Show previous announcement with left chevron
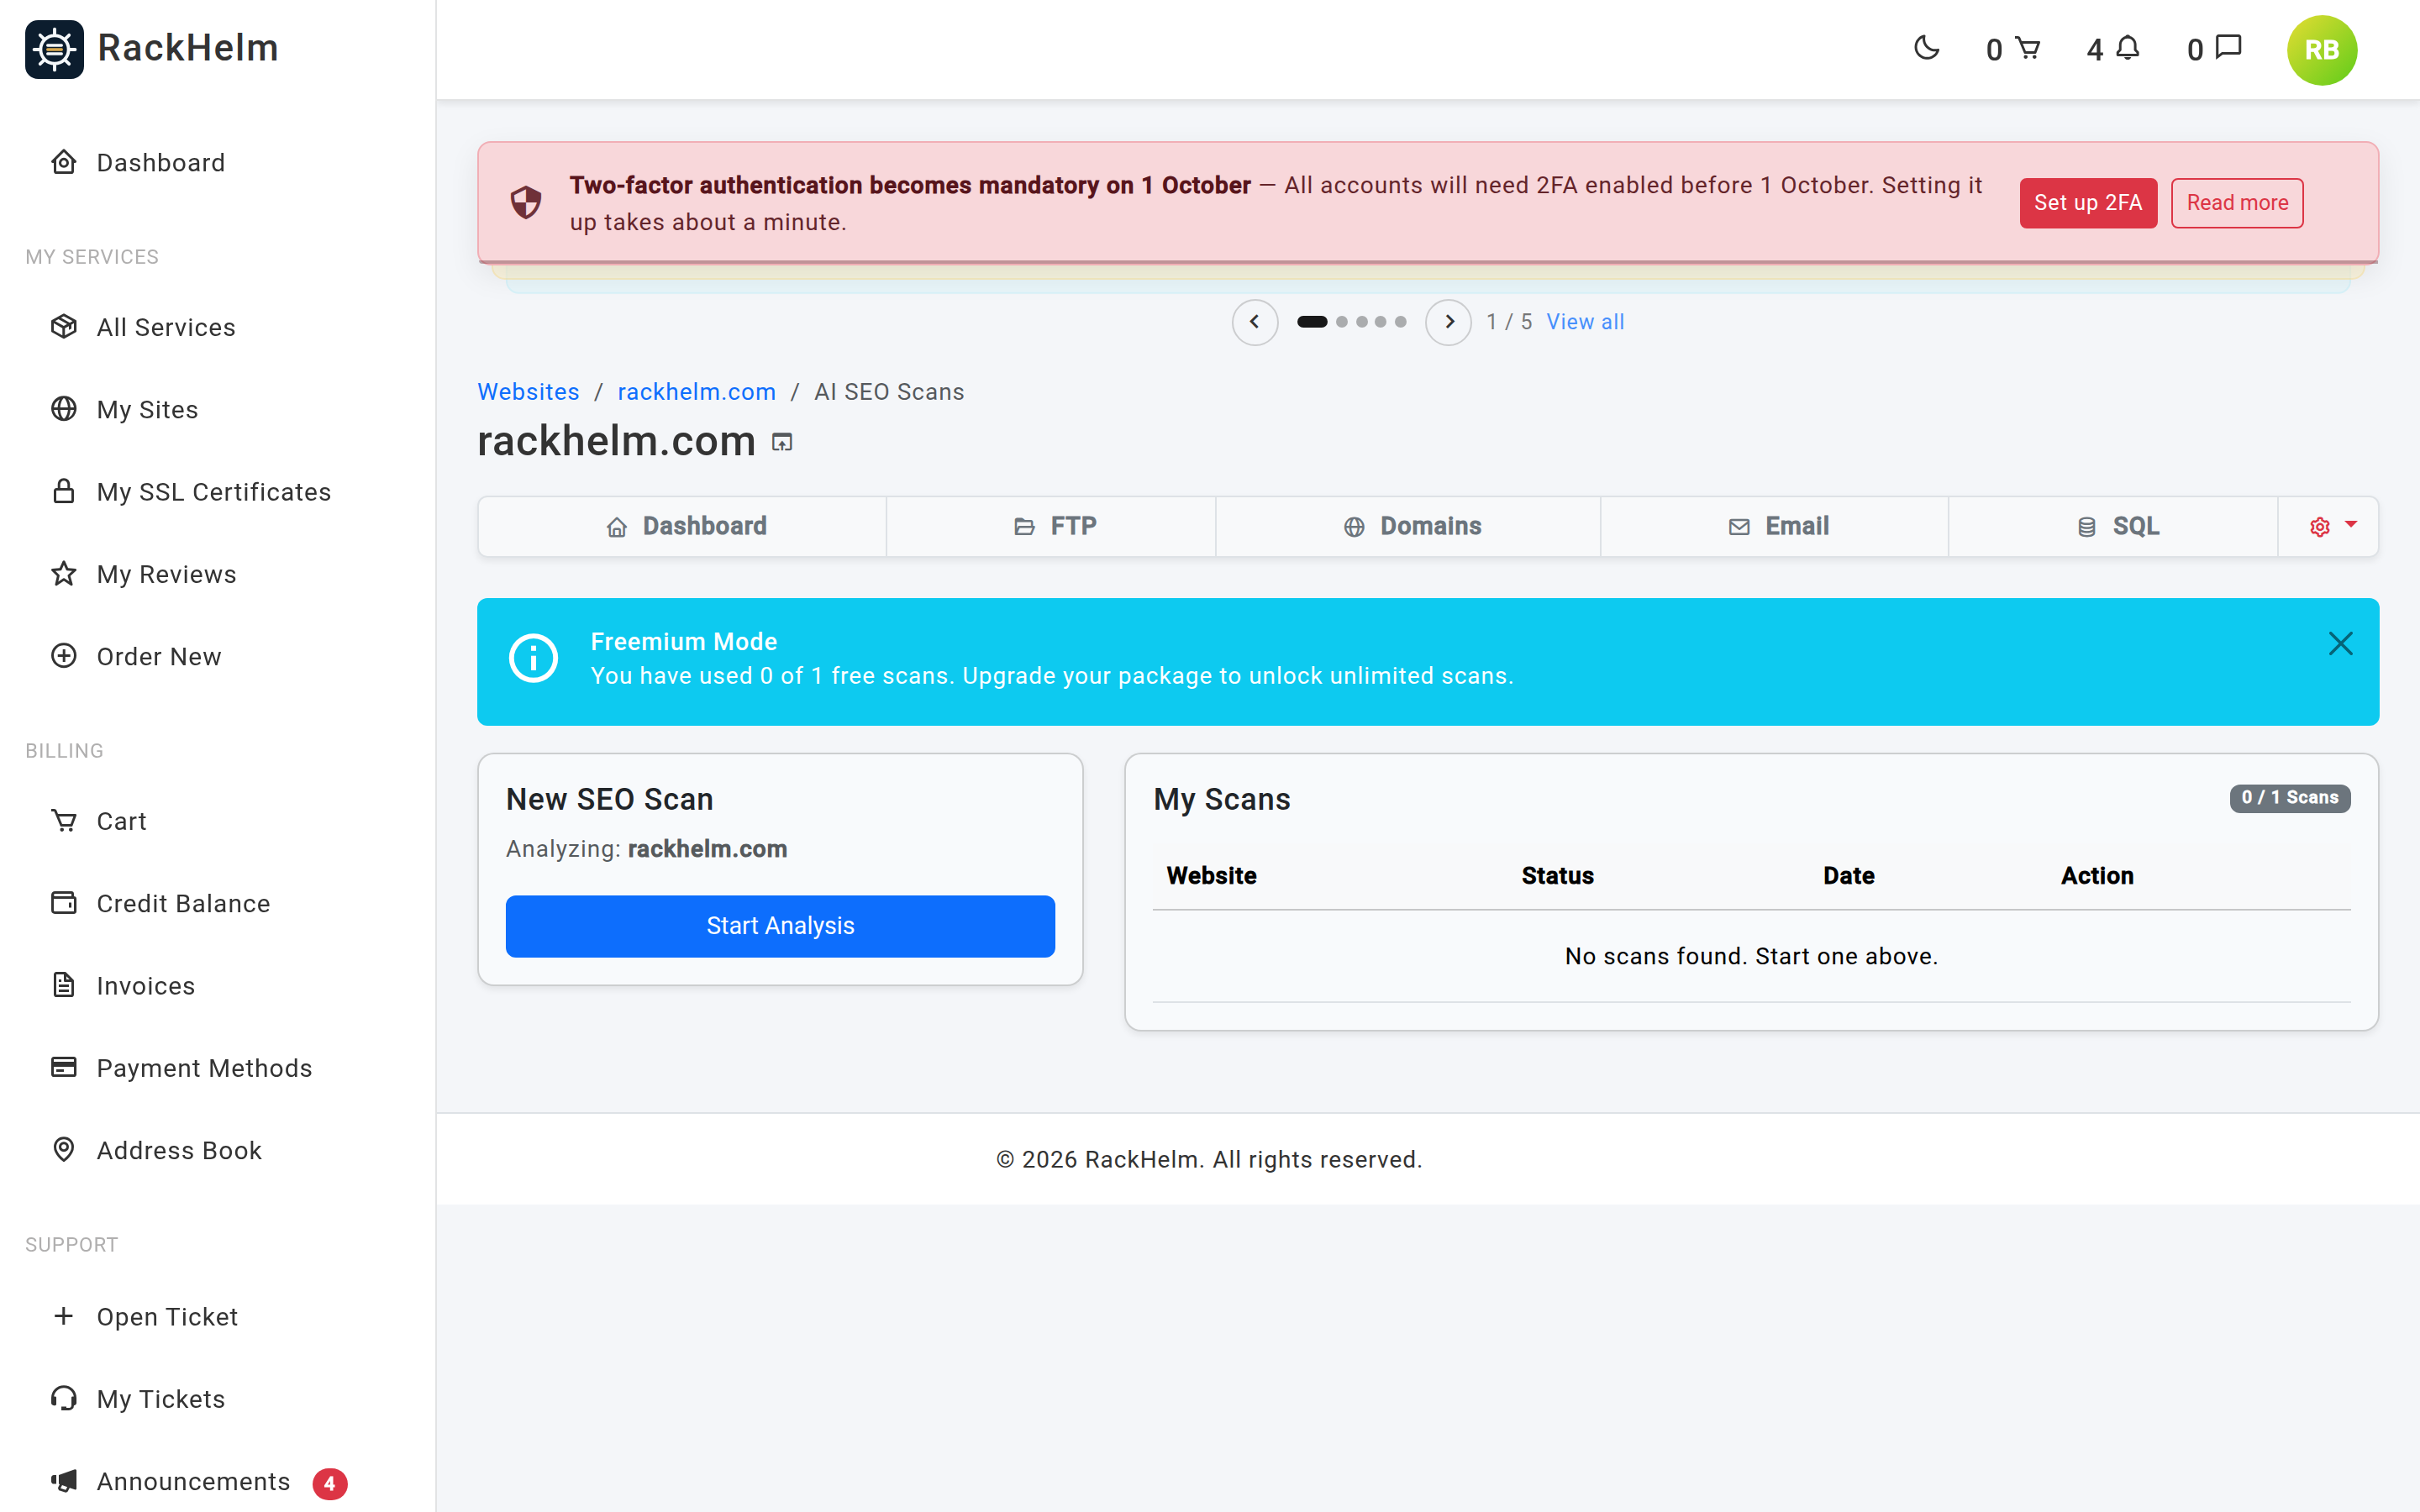 [1254, 322]
